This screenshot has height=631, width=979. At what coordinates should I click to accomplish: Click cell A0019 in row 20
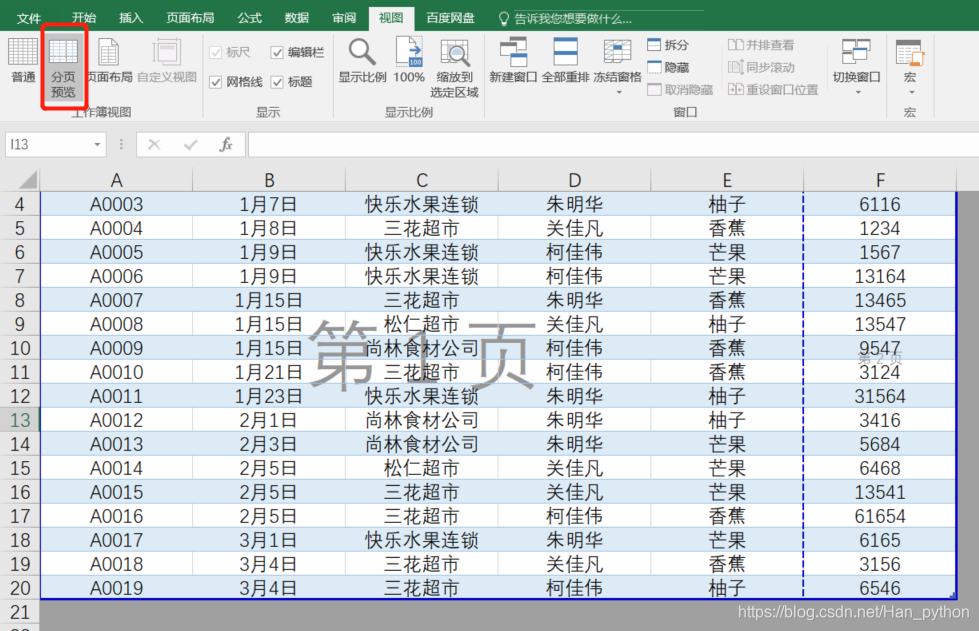(117, 588)
